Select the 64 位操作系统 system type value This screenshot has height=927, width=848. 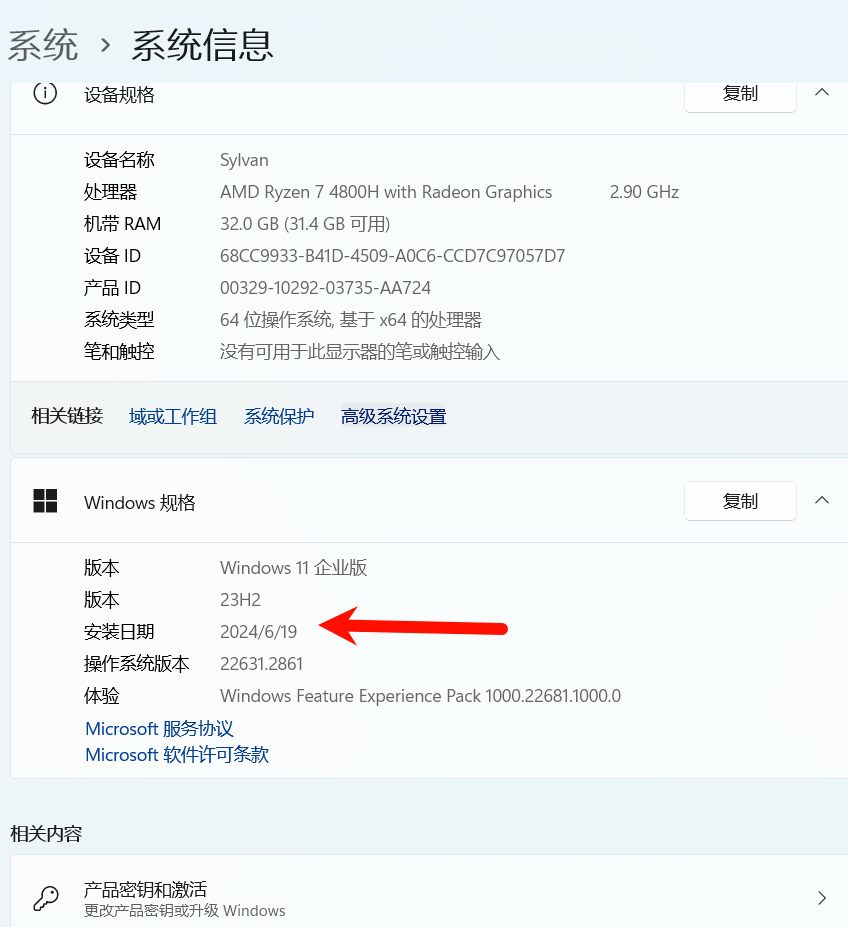pyautogui.click(x=351, y=320)
